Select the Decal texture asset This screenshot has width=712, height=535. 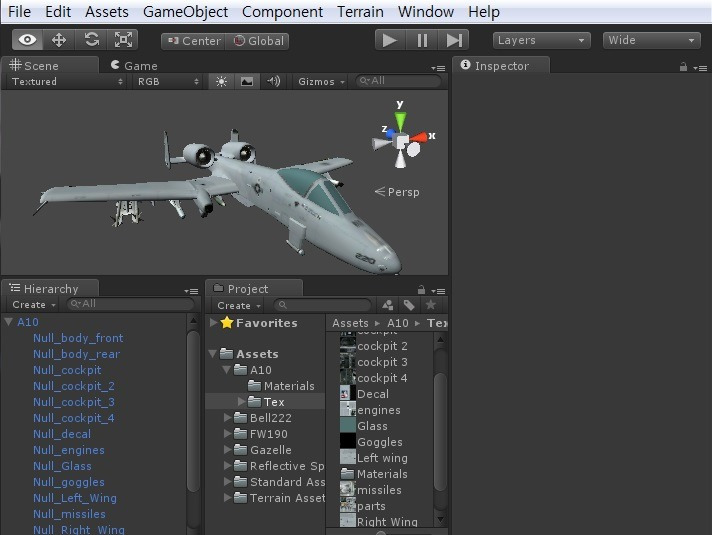[x=364, y=394]
